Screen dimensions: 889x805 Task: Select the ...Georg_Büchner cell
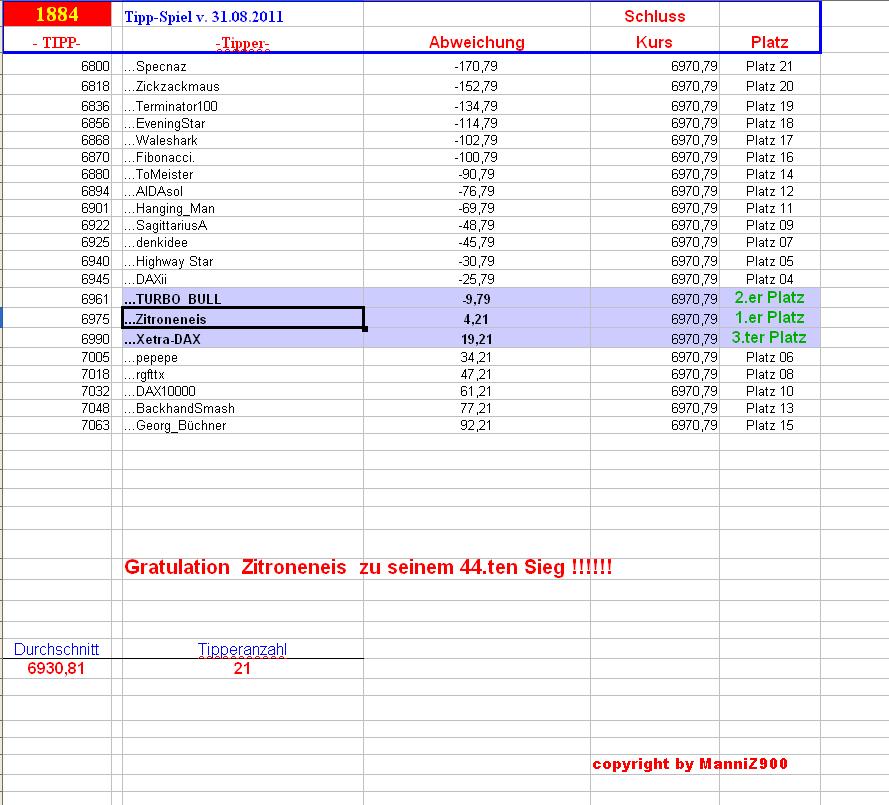[243, 425]
